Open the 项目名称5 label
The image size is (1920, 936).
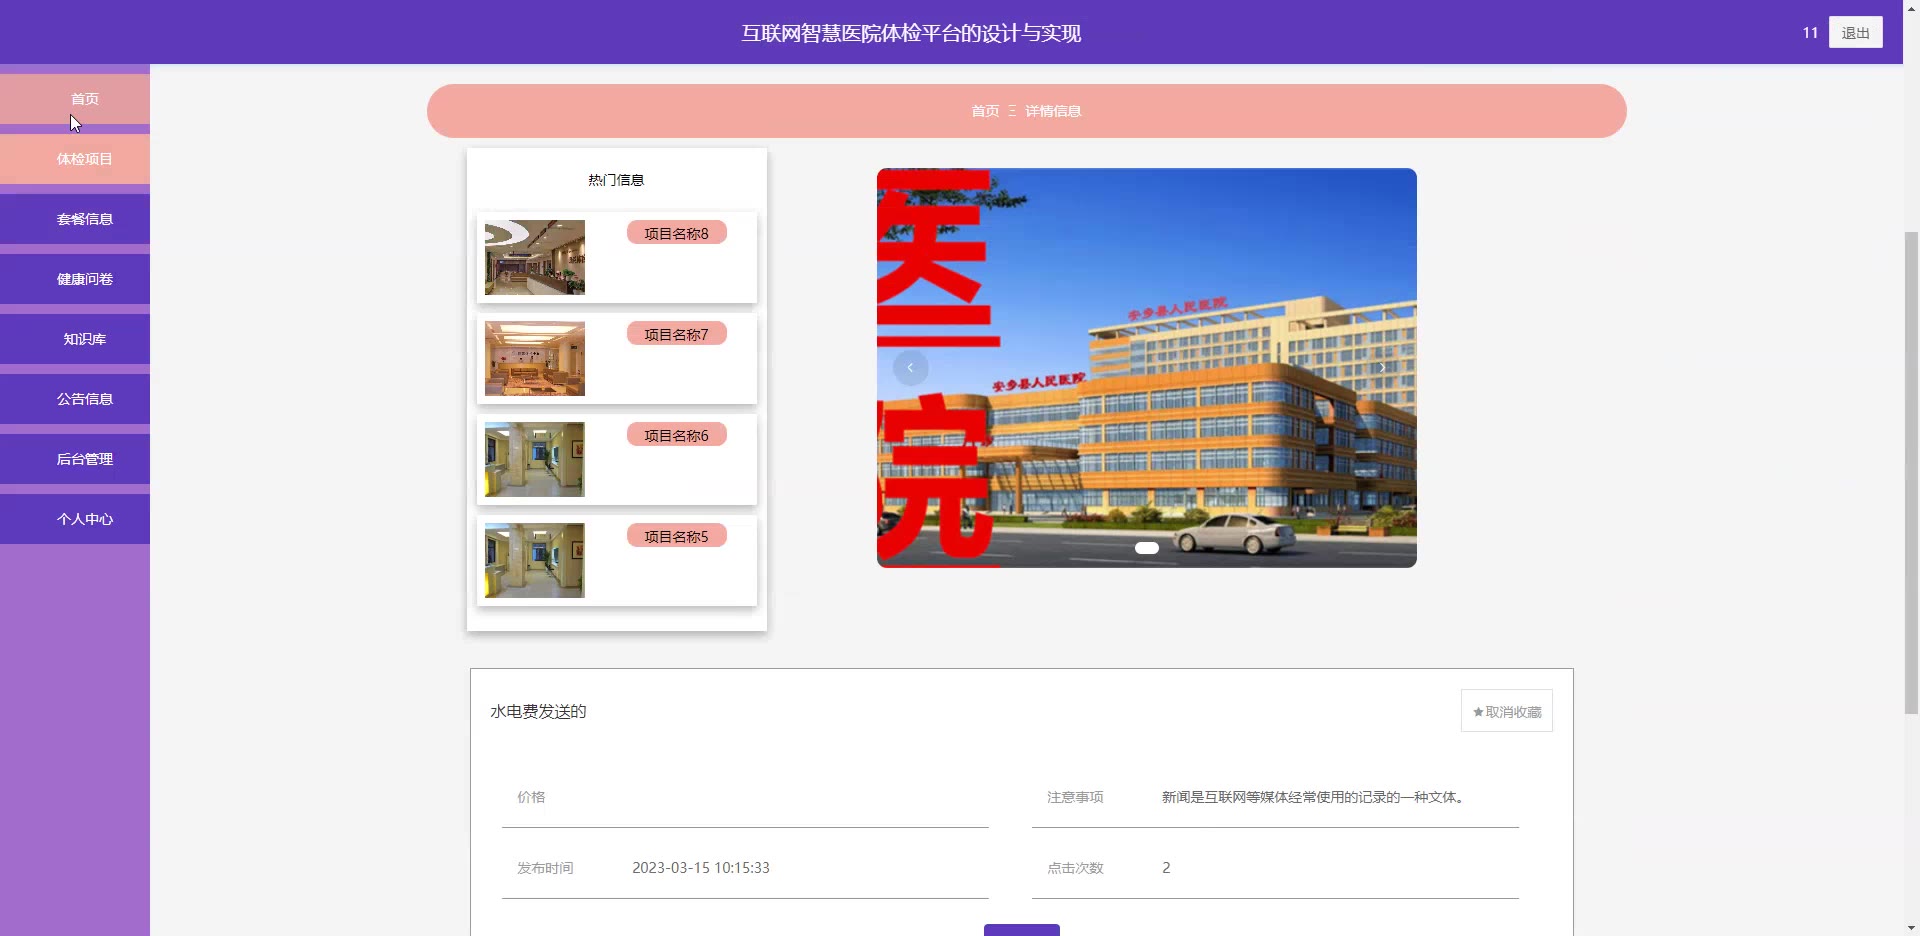tap(676, 536)
